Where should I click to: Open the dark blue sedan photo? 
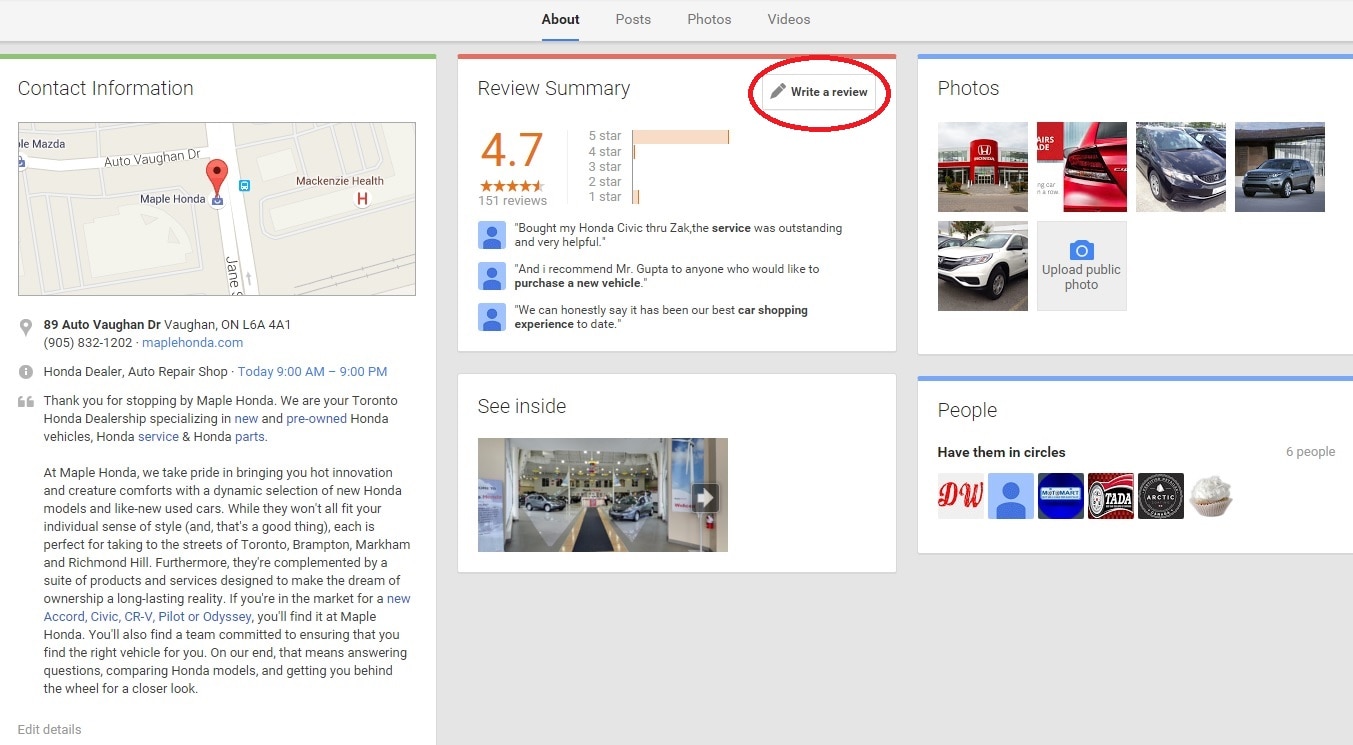(x=1181, y=167)
